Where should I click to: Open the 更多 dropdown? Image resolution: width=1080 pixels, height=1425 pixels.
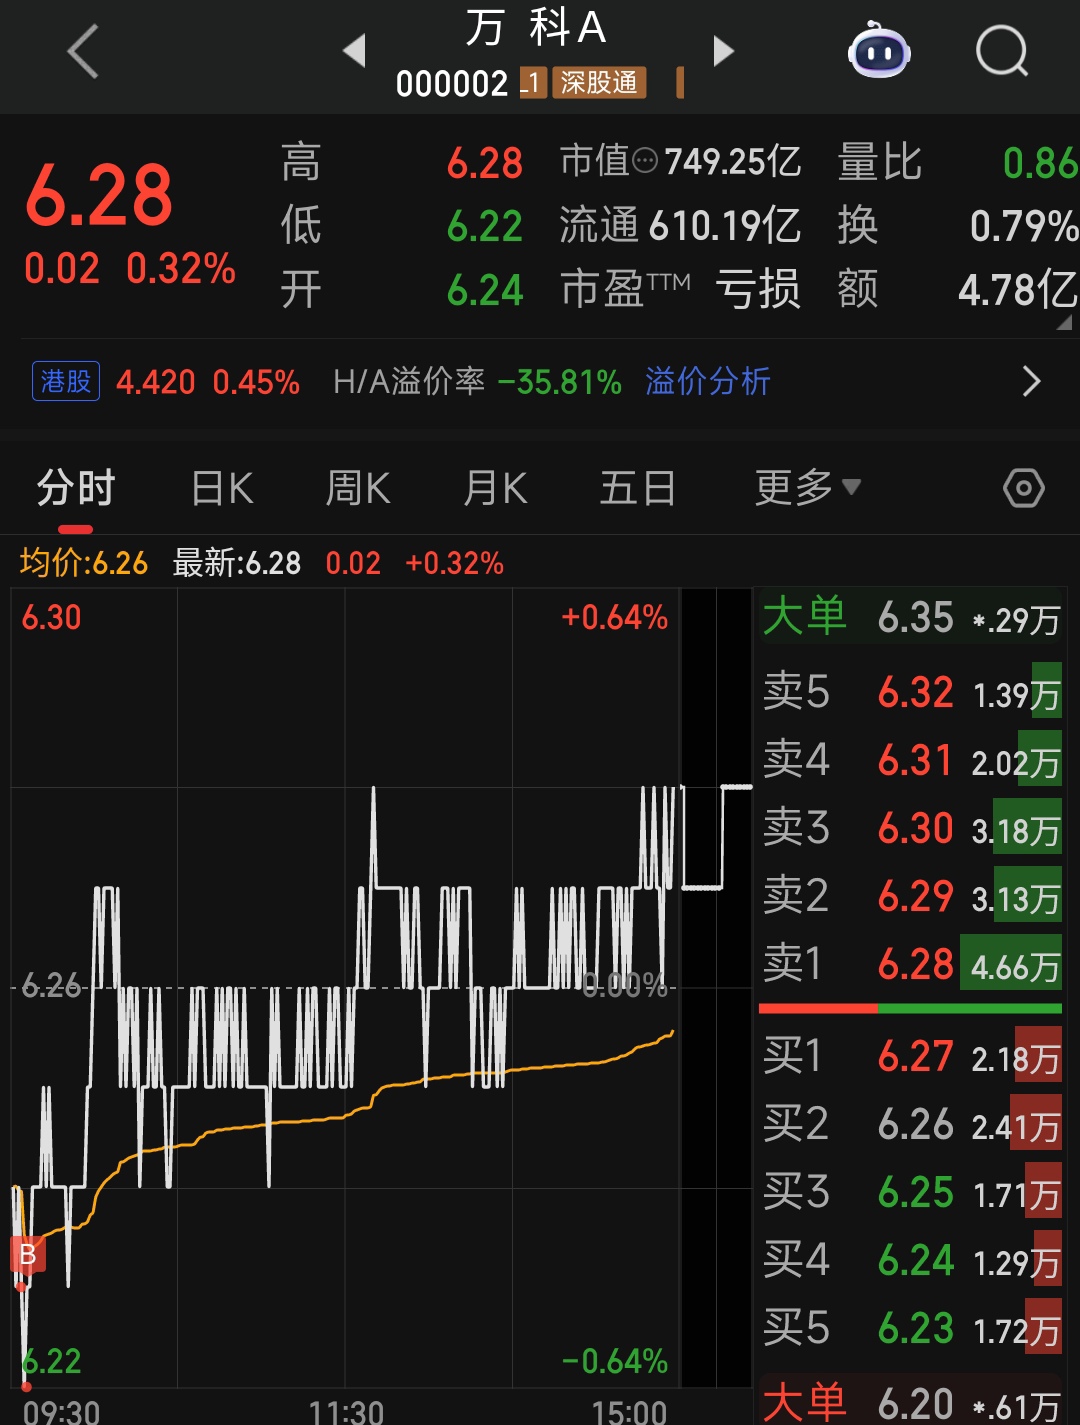pyautogui.click(x=807, y=488)
